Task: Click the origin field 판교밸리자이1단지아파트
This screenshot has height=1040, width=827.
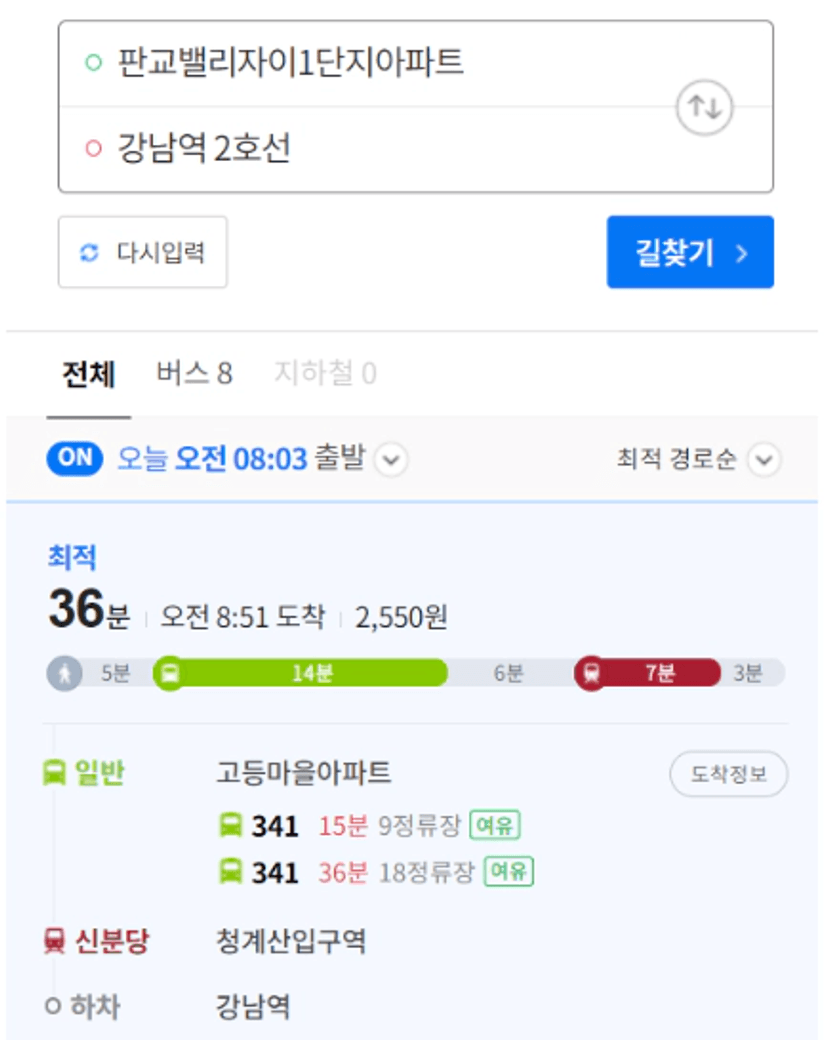Action: click(x=290, y=64)
